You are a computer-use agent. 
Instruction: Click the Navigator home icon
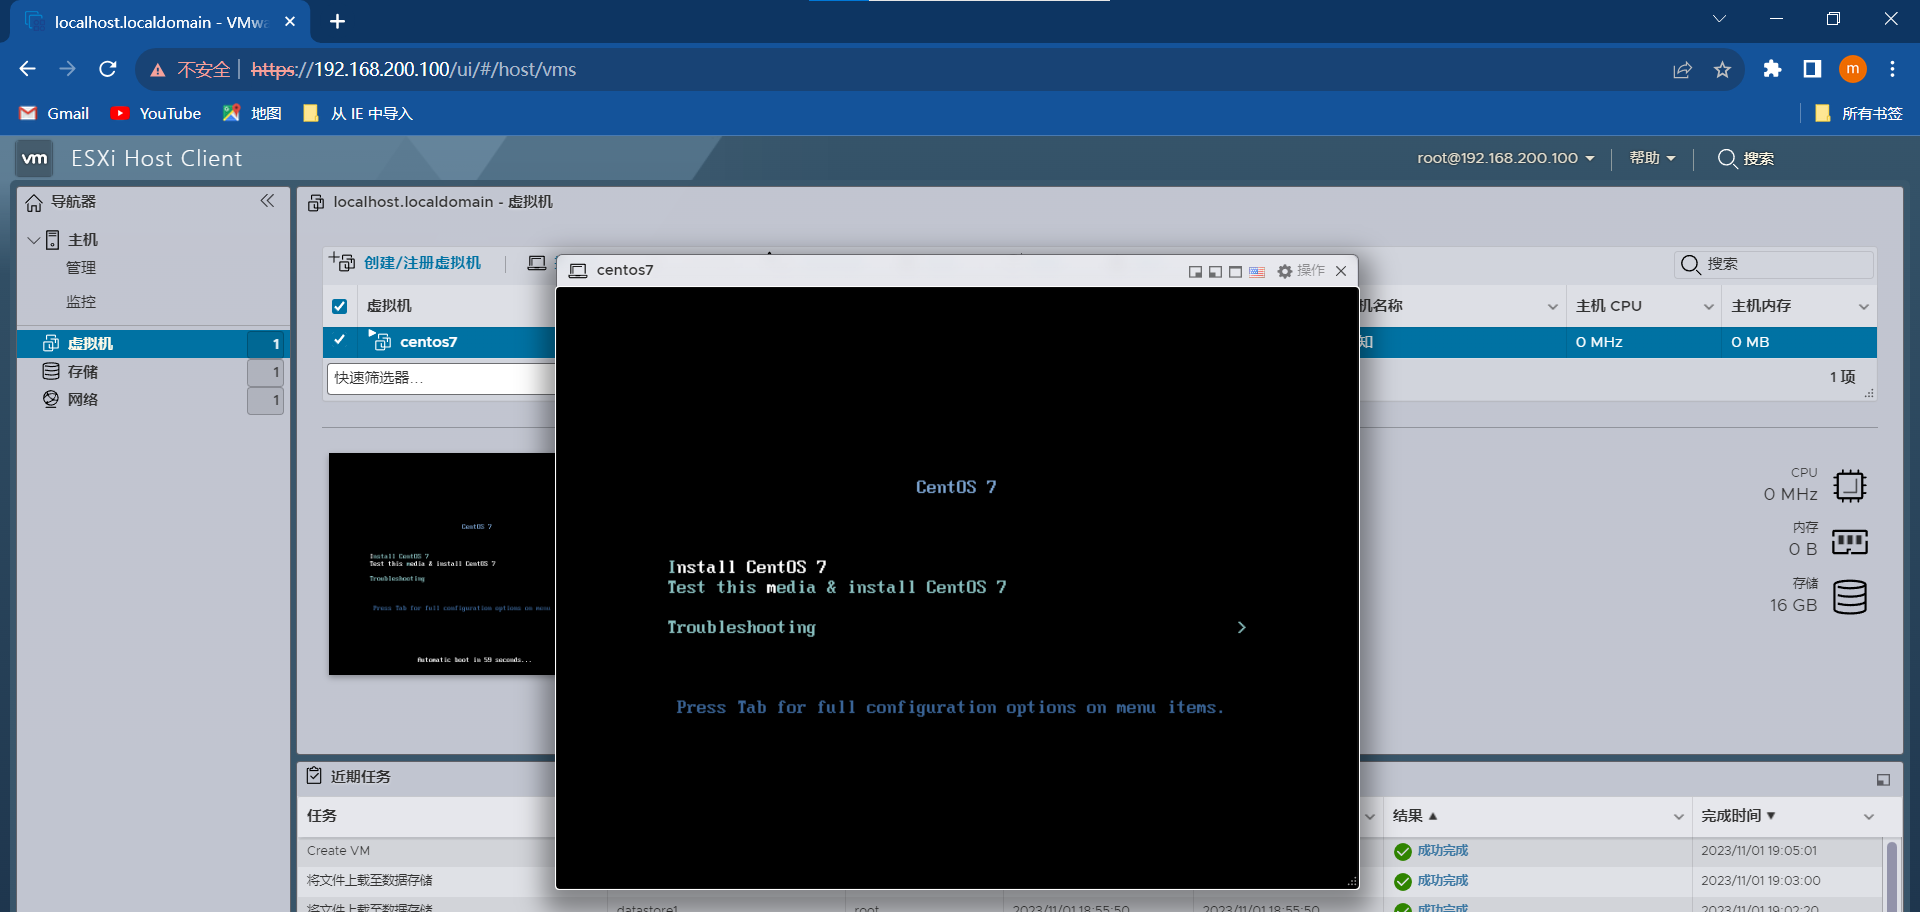[x=34, y=203]
